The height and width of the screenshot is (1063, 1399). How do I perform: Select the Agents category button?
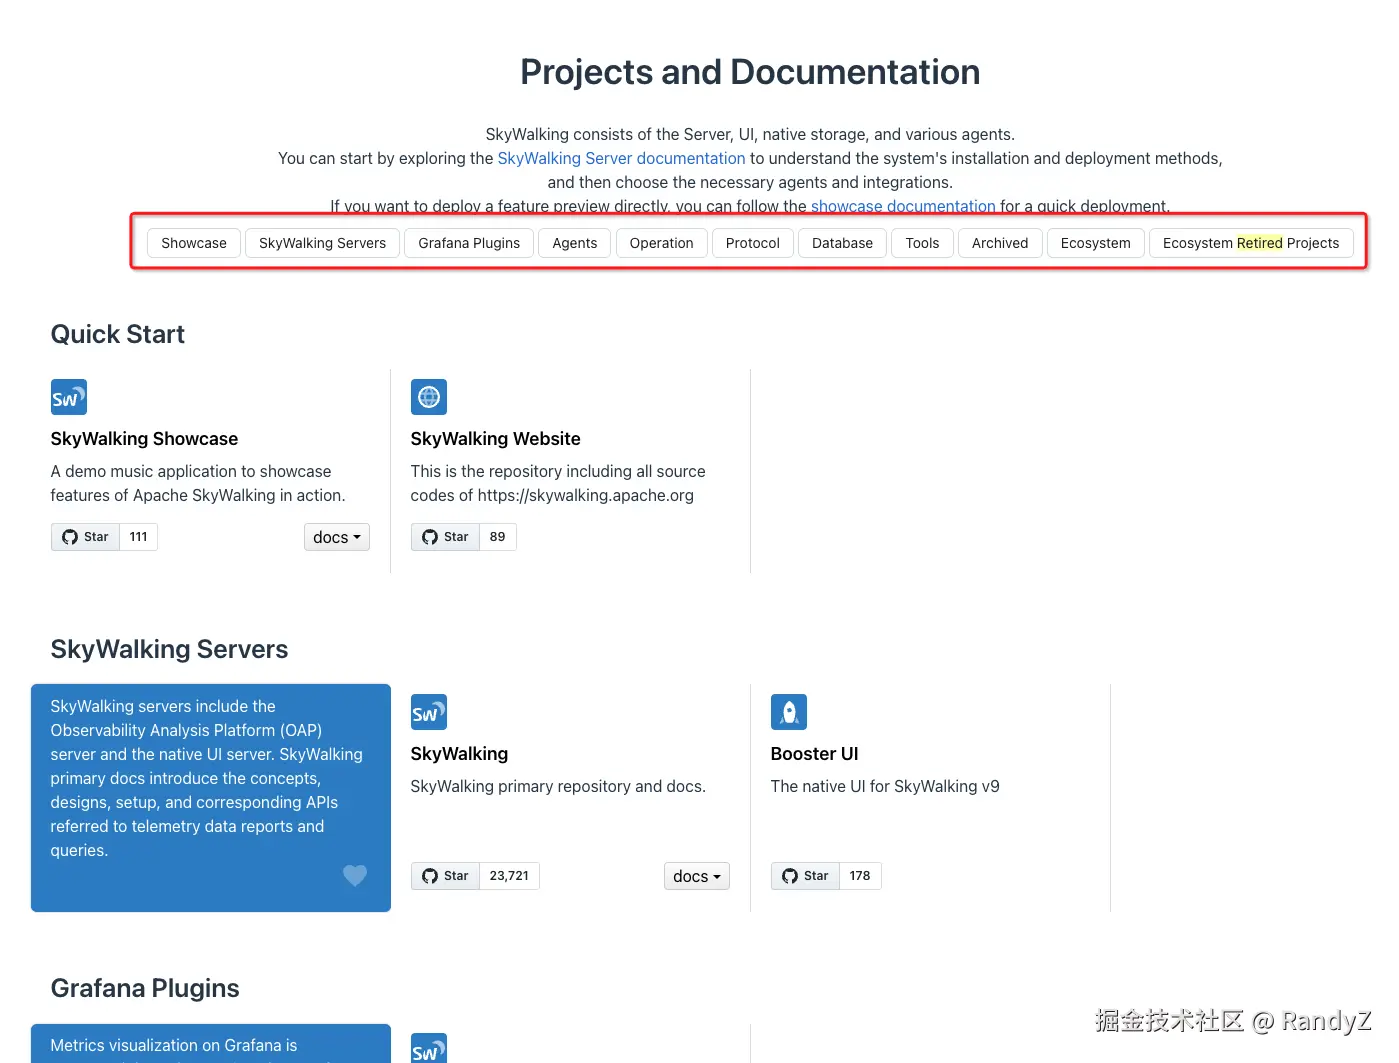[575, 243]
